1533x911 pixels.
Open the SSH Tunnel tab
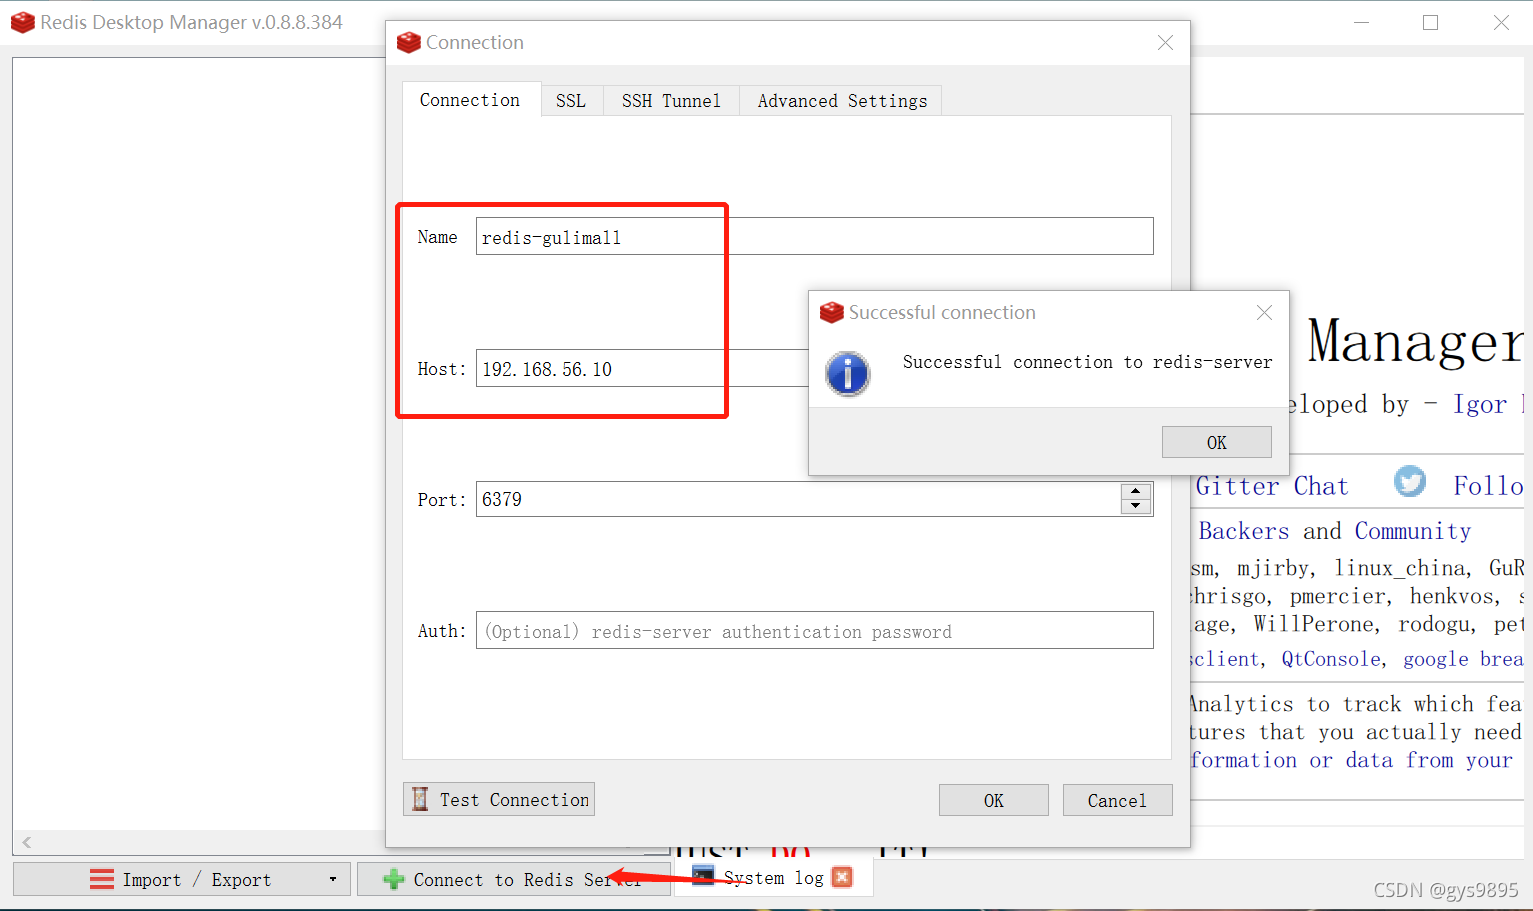point(671,101)
